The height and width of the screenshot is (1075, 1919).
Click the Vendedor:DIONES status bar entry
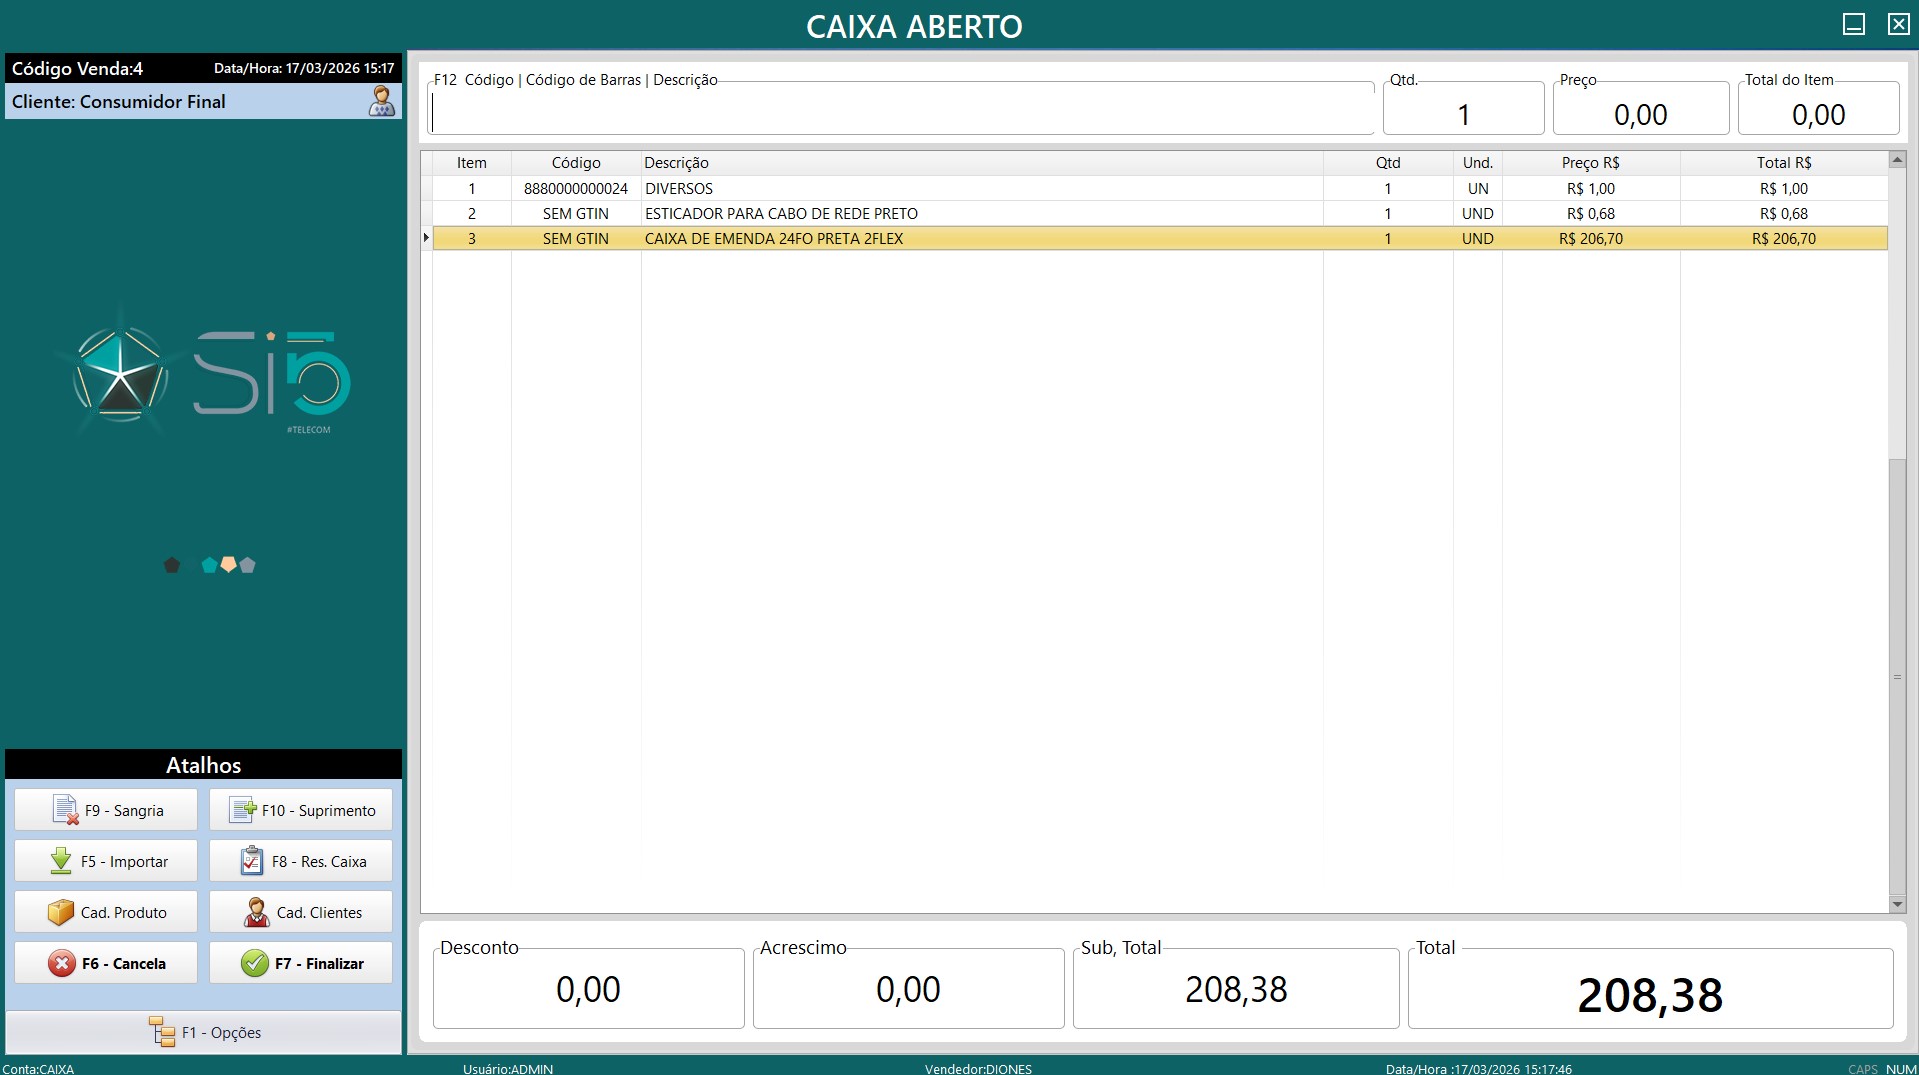point(978,1068)
